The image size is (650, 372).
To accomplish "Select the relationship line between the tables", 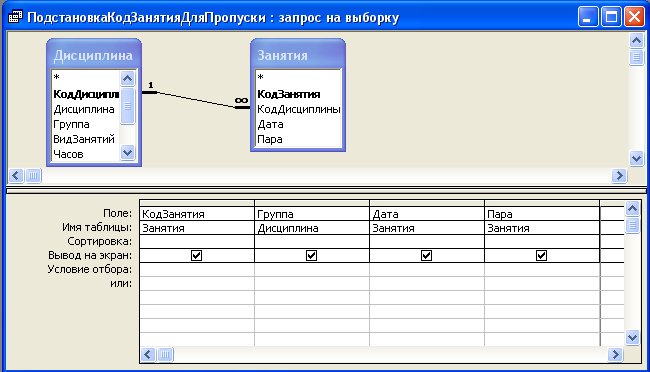I will tap(196, 100).
